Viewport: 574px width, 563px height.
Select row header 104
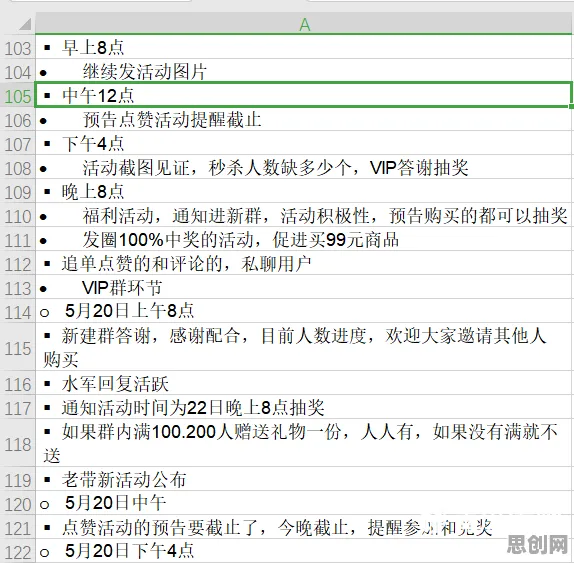click(x=18, y=72)
